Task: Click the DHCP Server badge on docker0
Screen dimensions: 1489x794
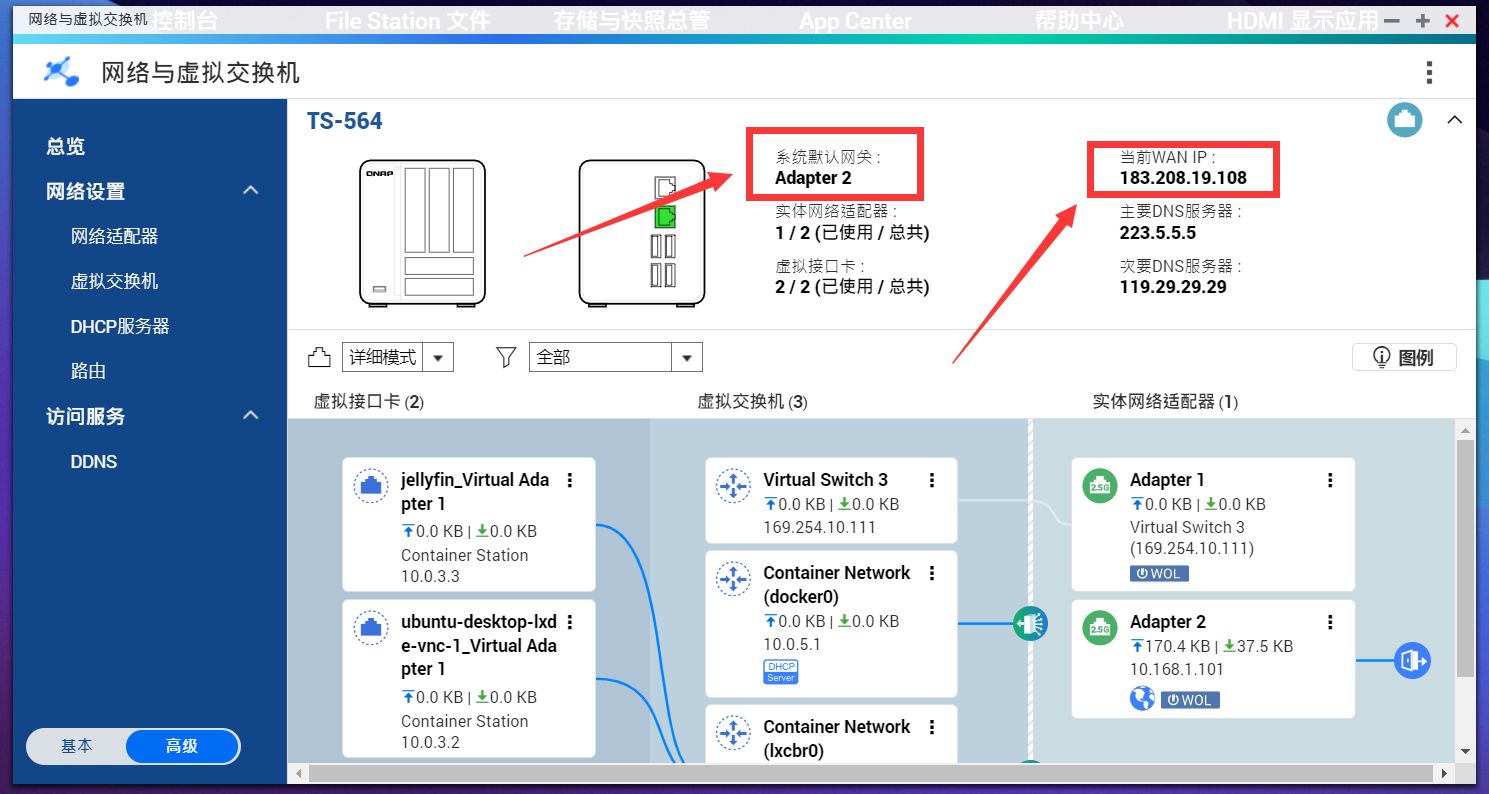Action: point(780,672)
